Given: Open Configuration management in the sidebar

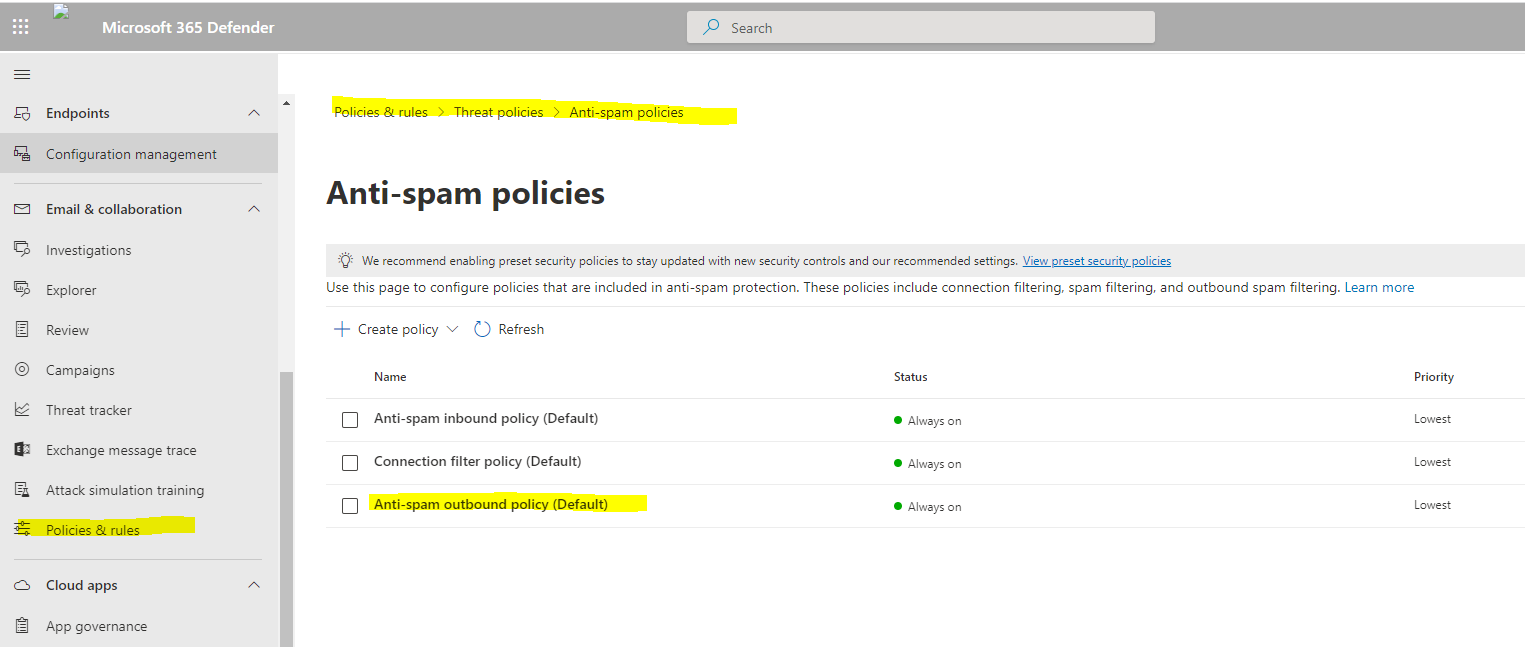Looking at the screenshot, I should click(x=139, y=154).
